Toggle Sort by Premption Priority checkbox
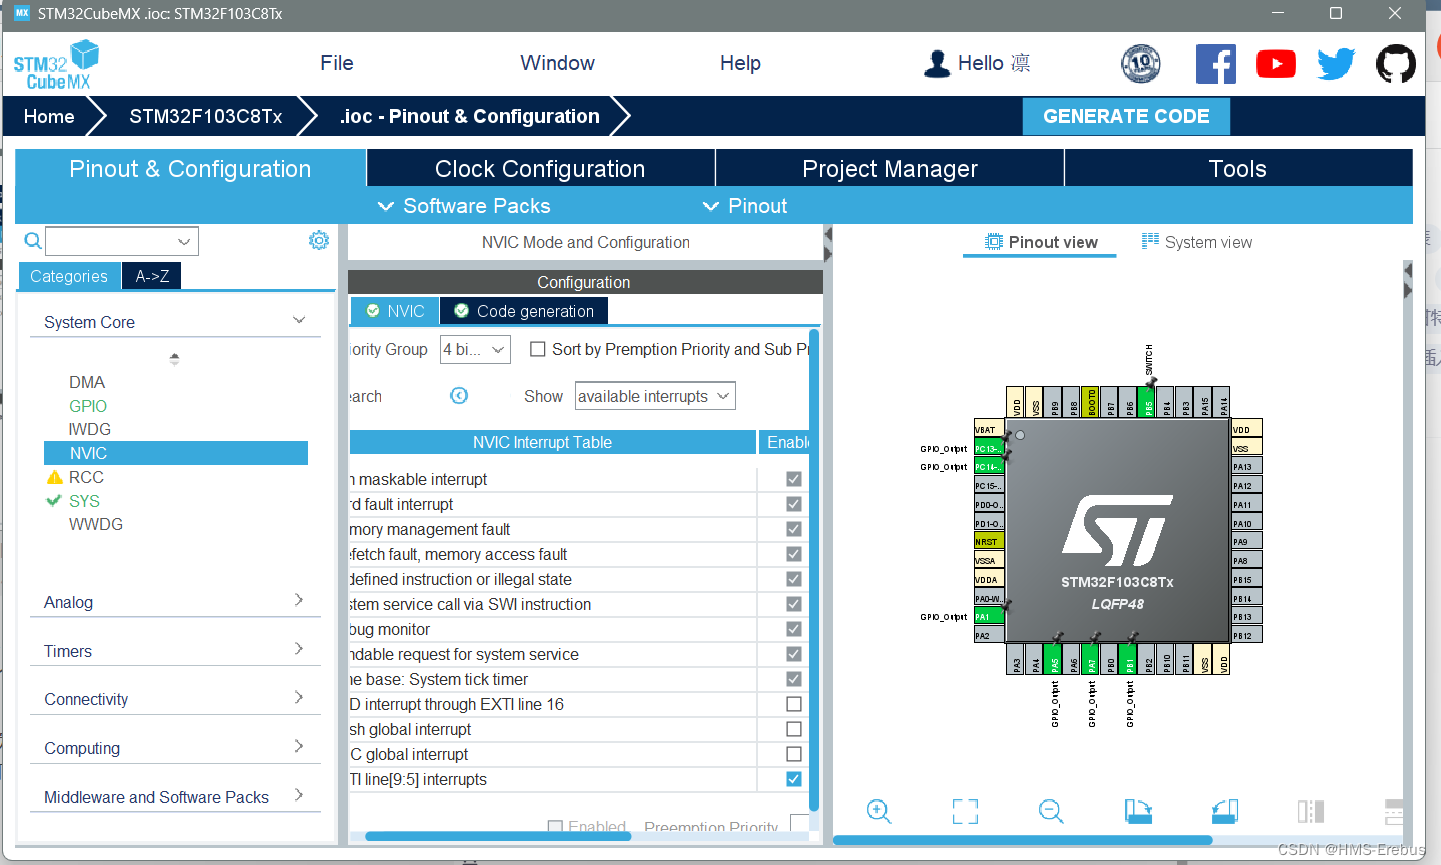This screenshot has height=865, width=1441. click(x=538, y=349)
